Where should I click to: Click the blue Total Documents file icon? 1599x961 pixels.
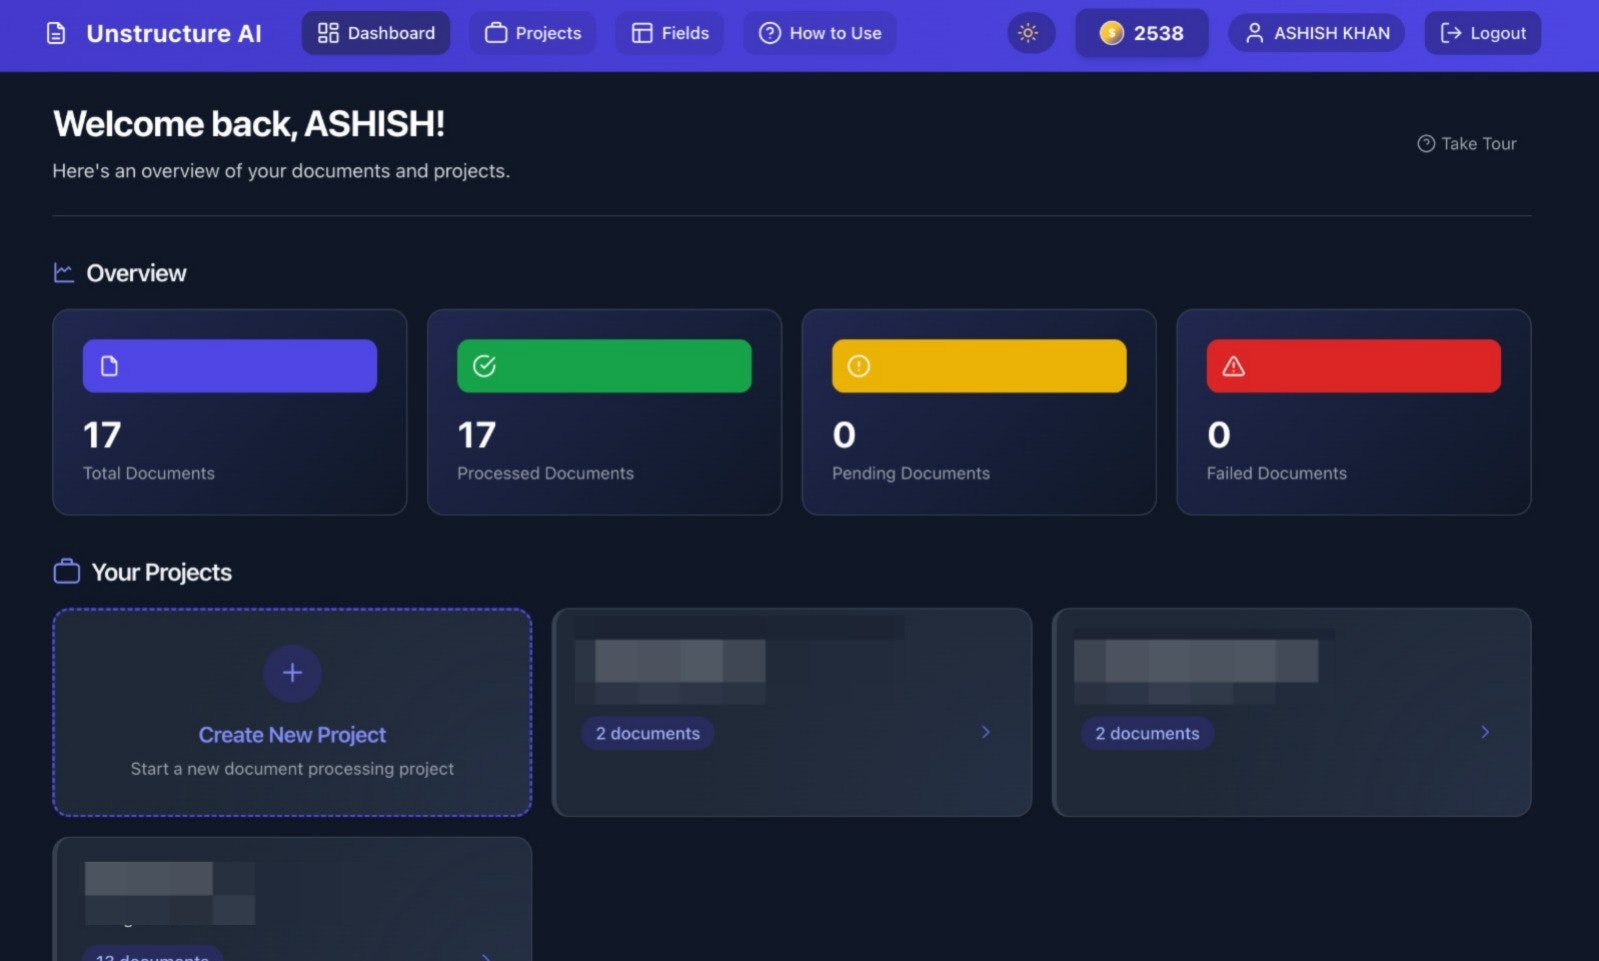(109, 366)
